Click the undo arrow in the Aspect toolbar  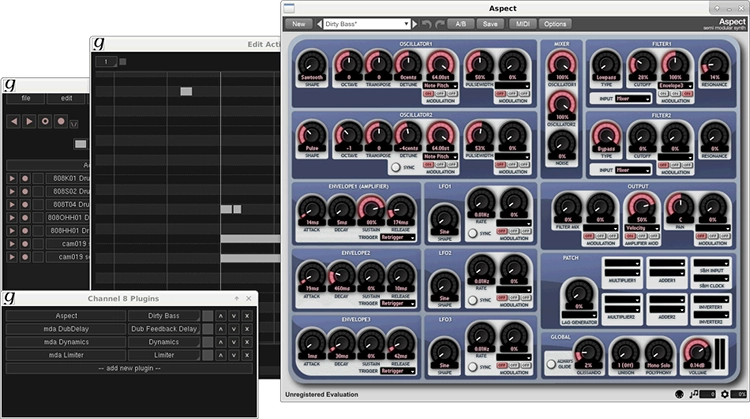(x=427, y=24)
